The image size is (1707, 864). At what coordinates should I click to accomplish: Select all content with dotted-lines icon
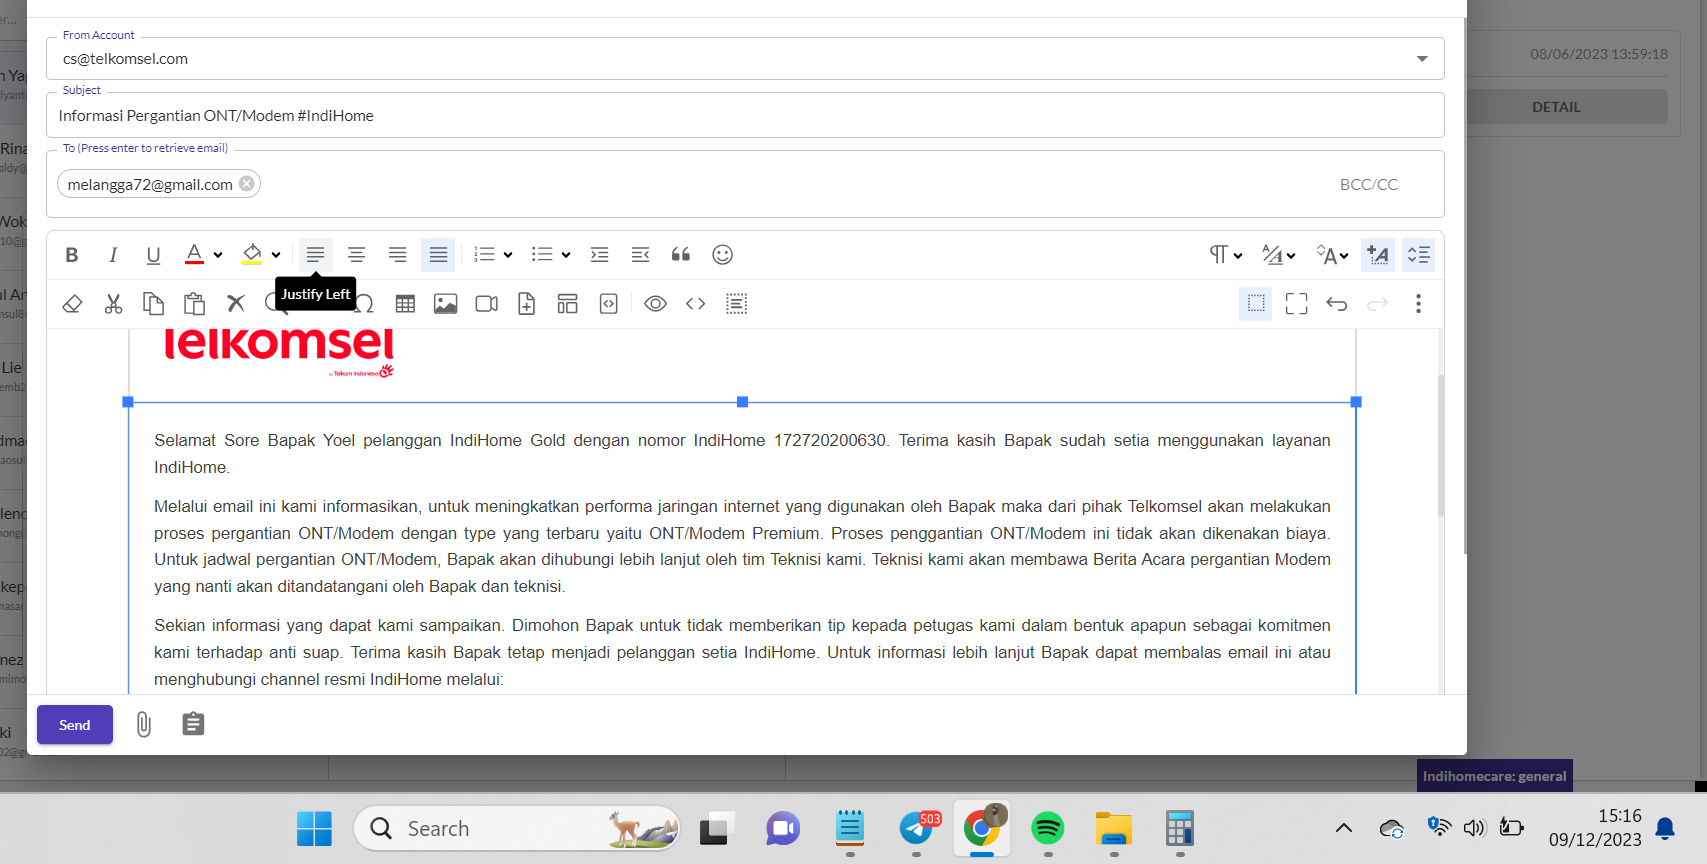[737, 304]
